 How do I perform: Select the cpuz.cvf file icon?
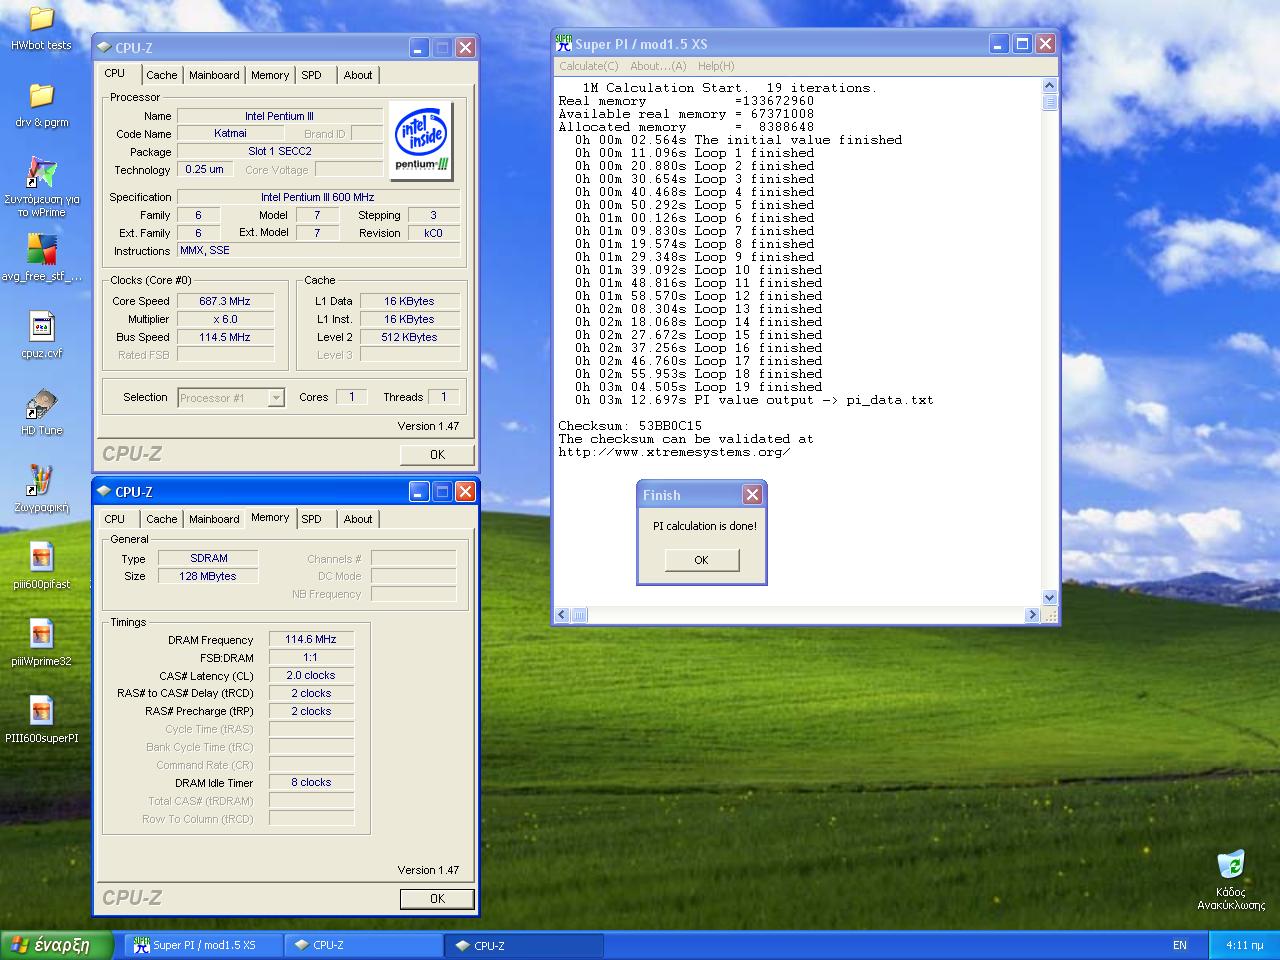click(41, 326)
